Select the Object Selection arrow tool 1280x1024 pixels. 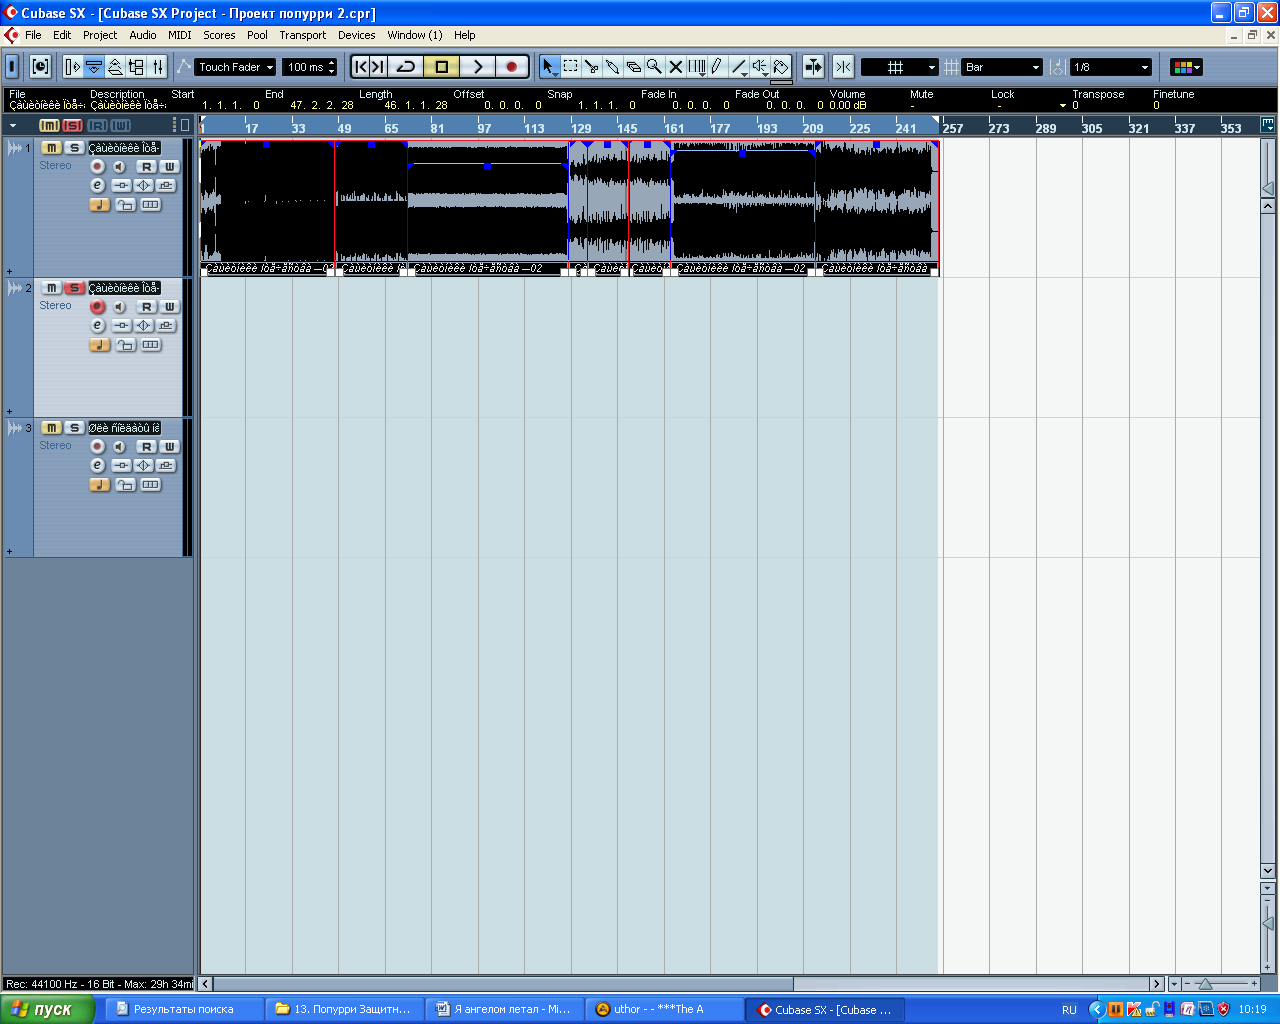(x=549, y=67)
